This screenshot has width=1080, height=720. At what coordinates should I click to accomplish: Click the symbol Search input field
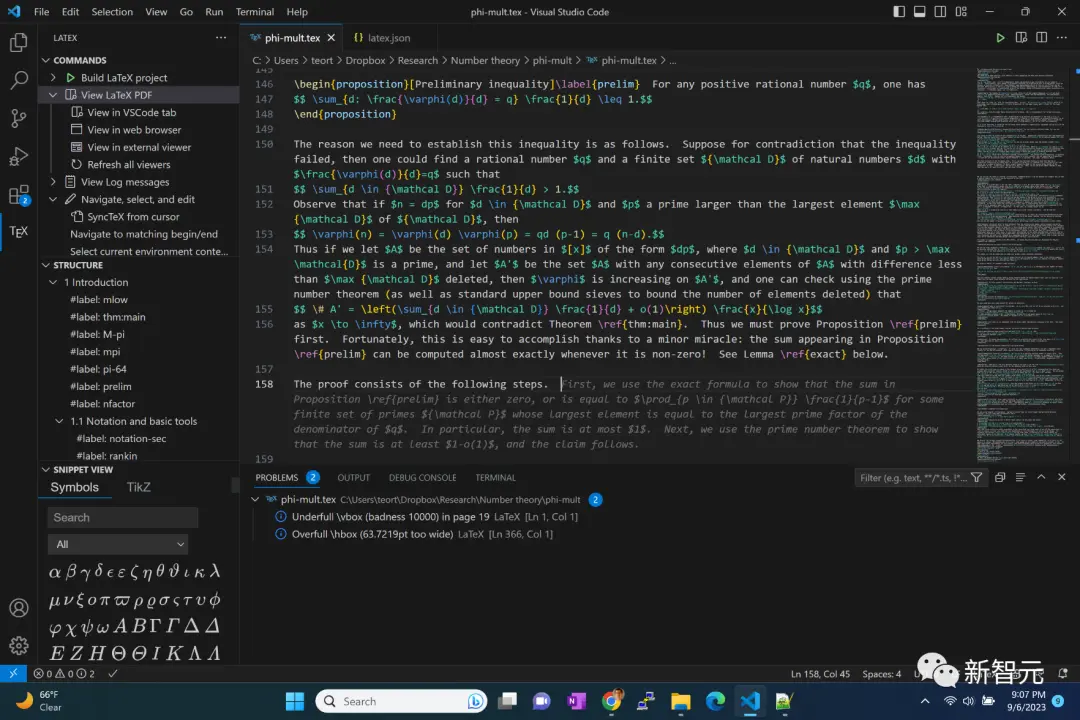tap(123, 517)
